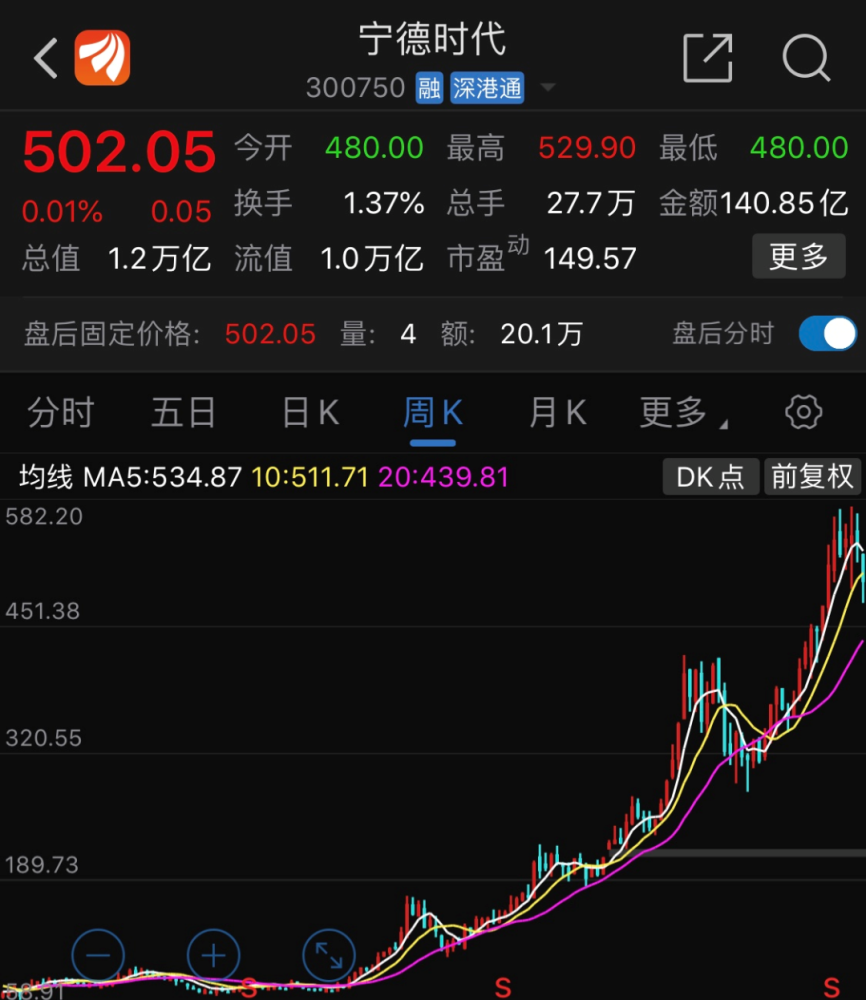Zoom in chart with plus circle
This screenshot has height=1000, width=866.
tap(214, 955)
